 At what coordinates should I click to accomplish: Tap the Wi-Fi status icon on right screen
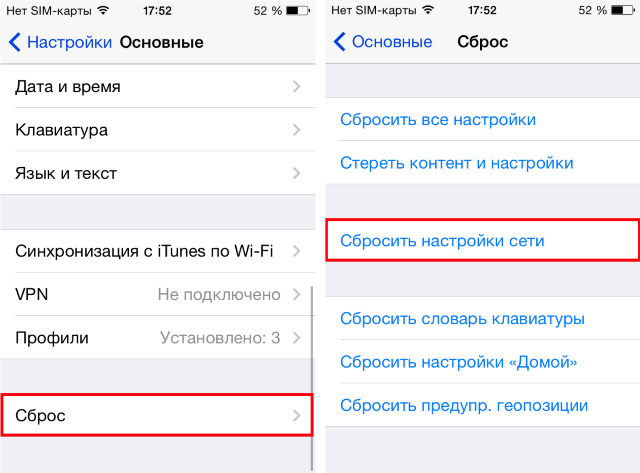coord(428,10)
